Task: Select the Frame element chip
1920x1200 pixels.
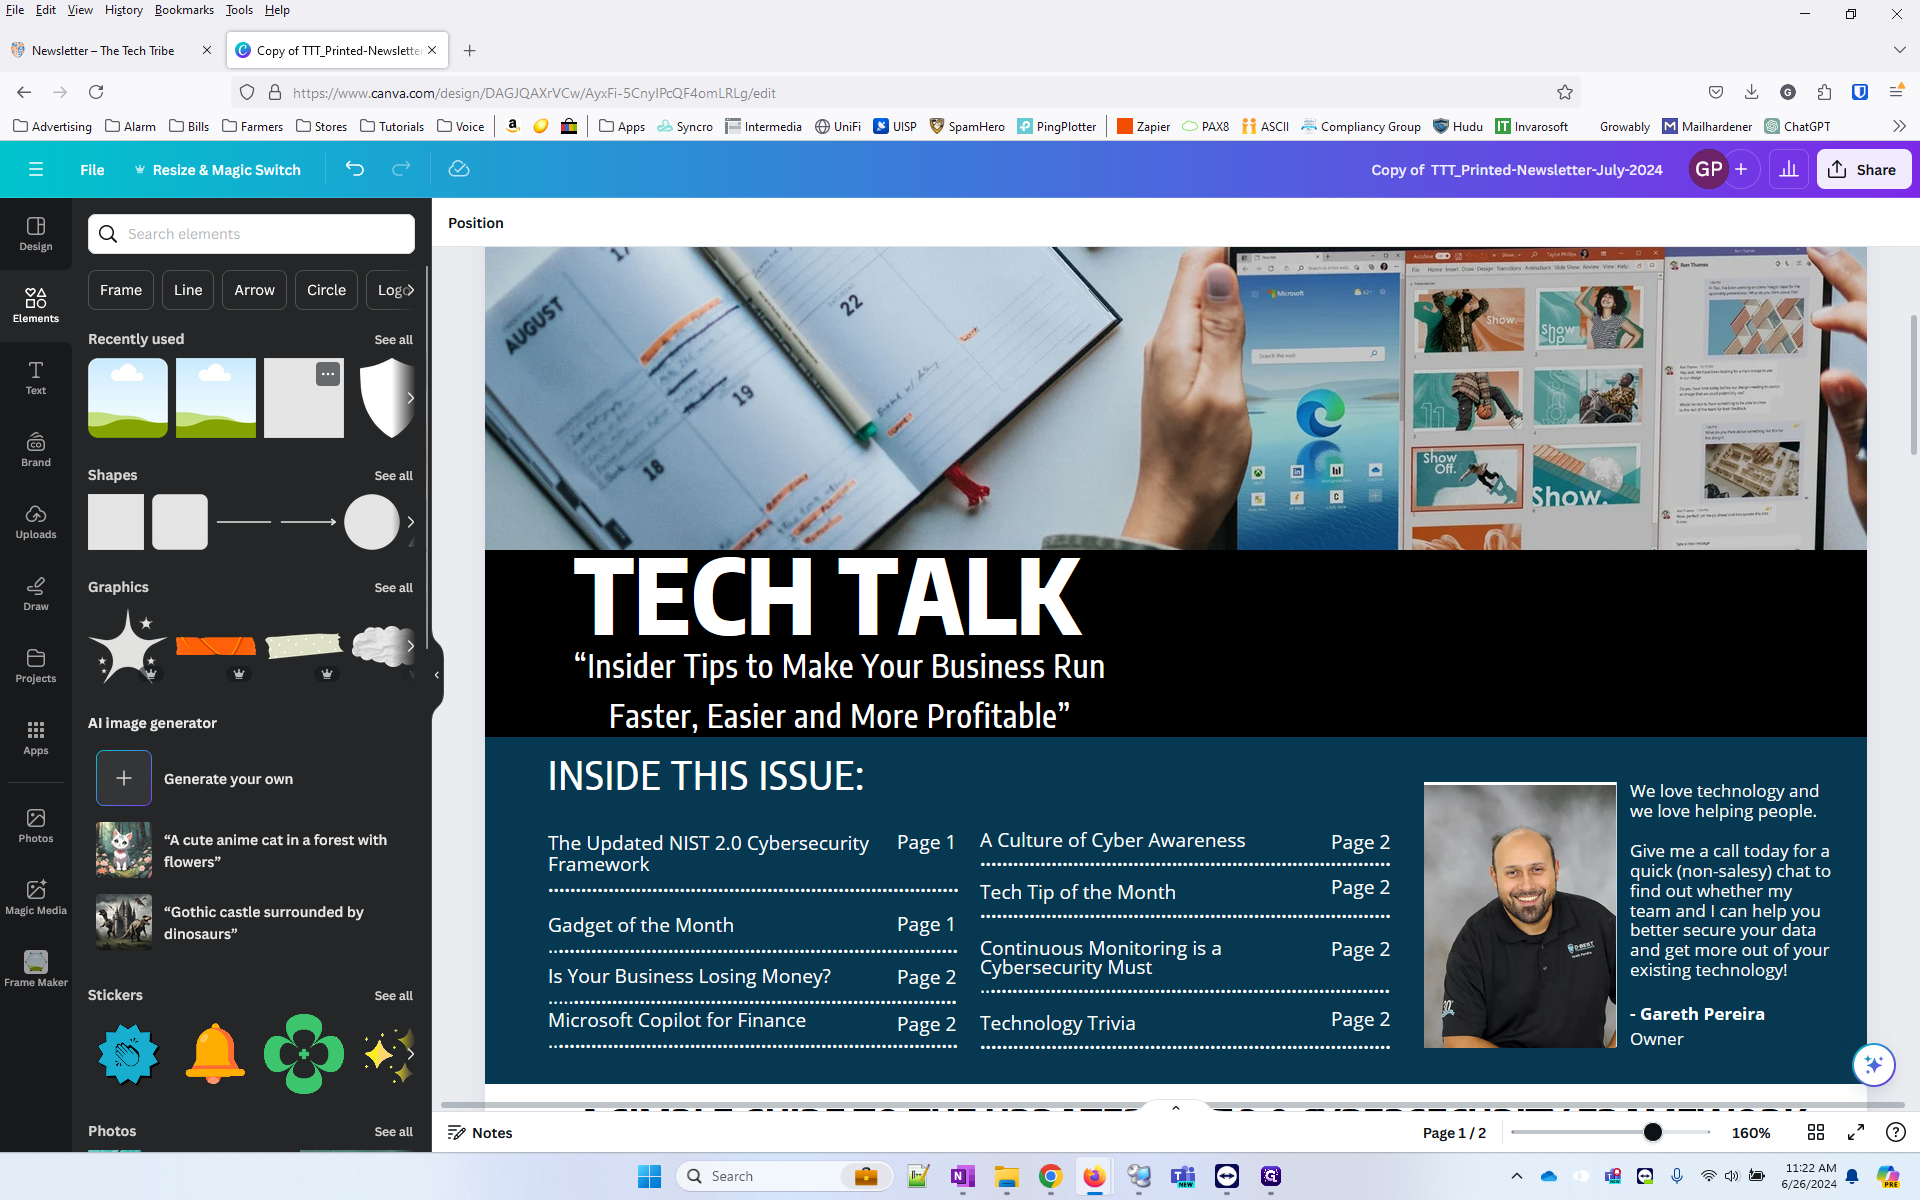Action: tap(121, 290)
